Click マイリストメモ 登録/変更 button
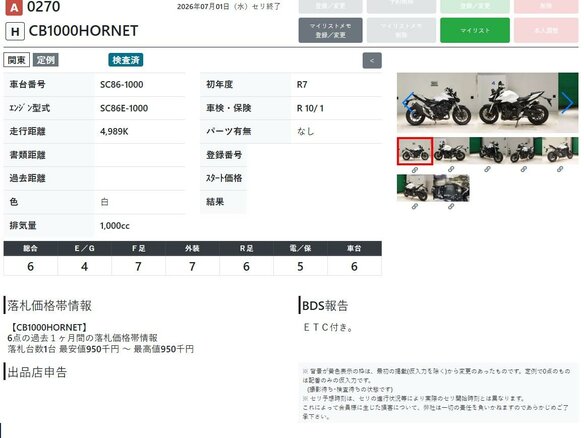The height and width of the screenshot is (438, 584). (x=330, y=30)
